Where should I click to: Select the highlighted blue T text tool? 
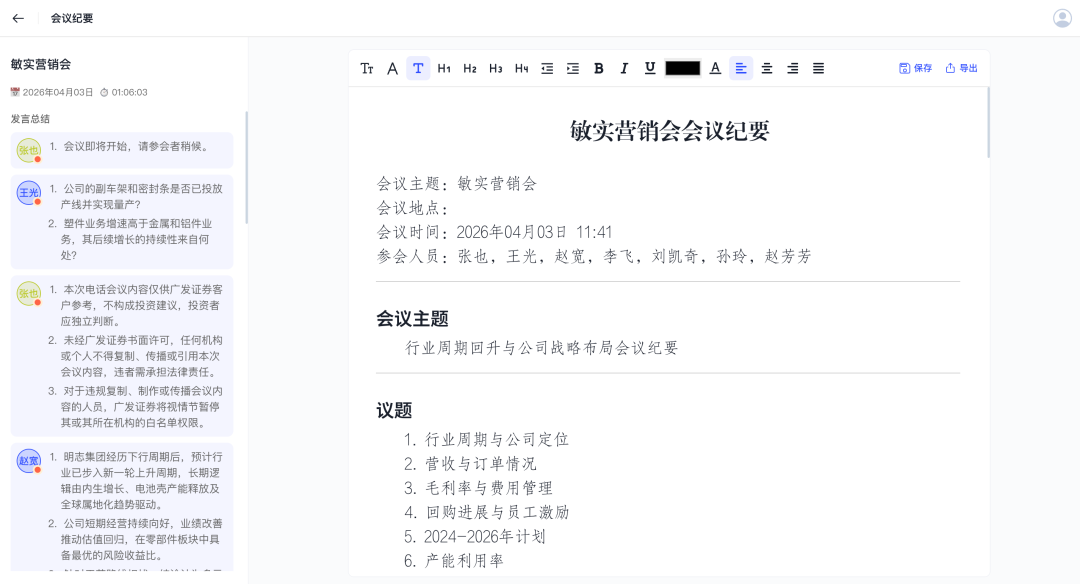pos(418,68)
